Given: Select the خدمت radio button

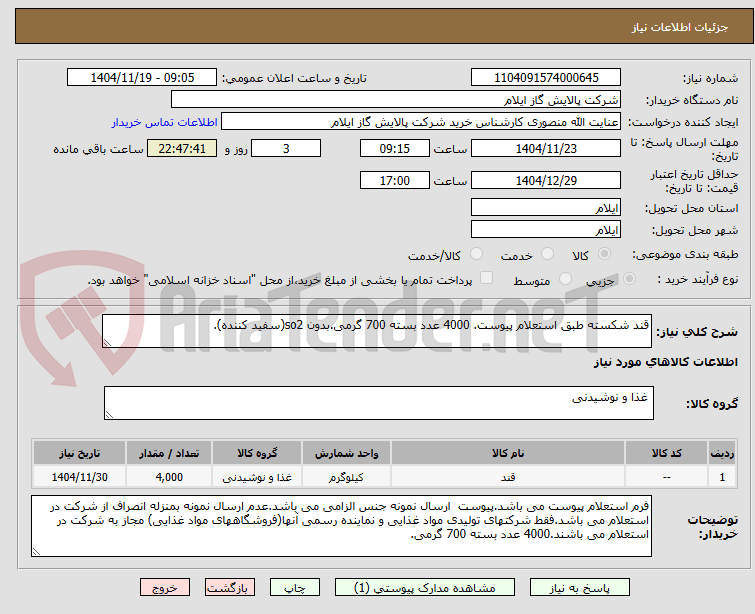Looking at the screenshot, I should click(x=547, y=254).
